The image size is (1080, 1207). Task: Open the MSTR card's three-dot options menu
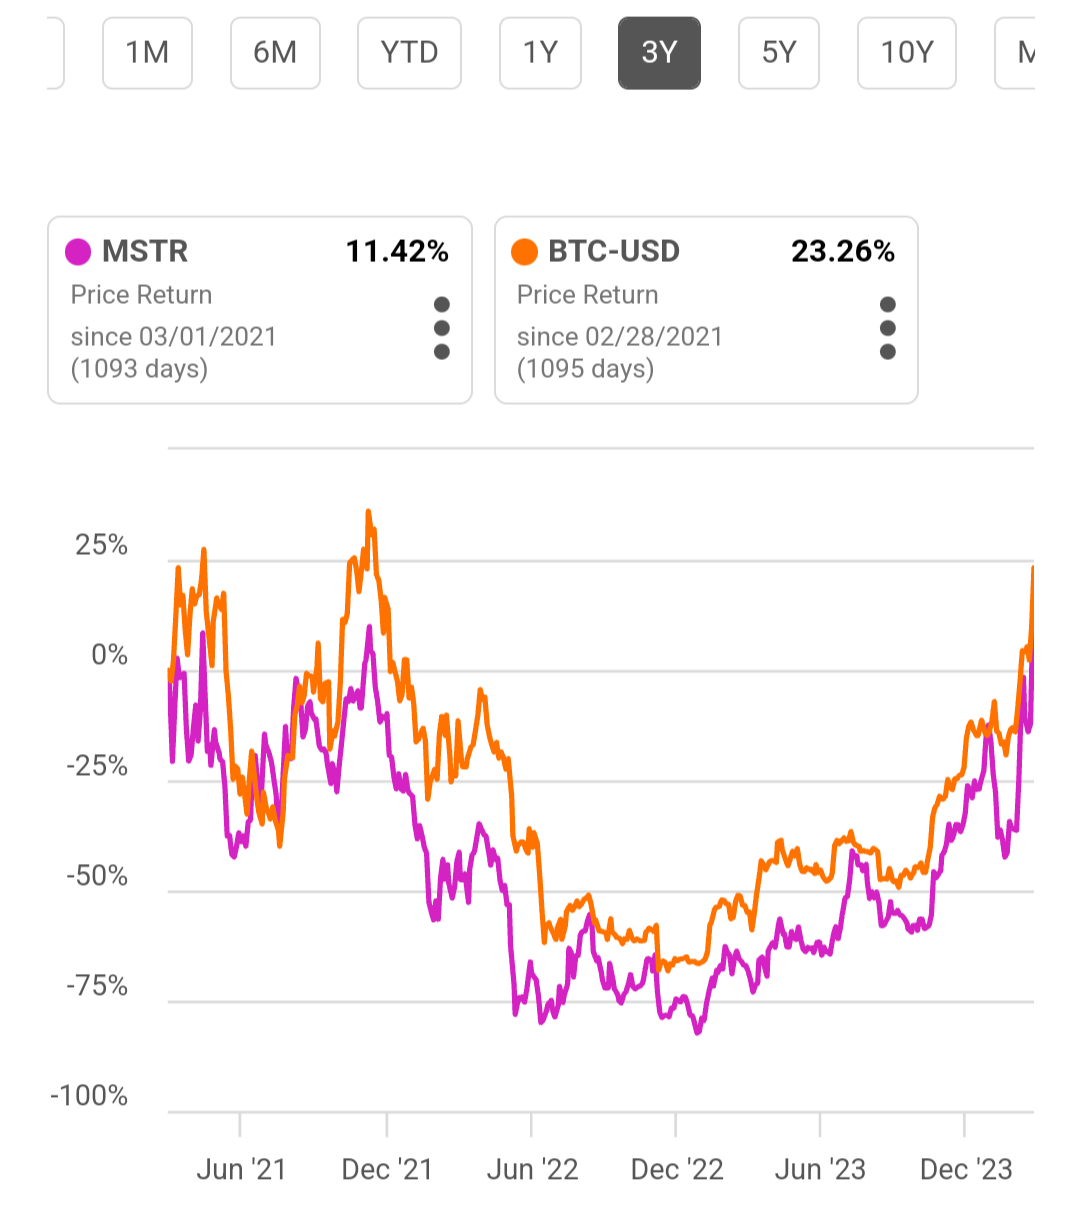(x=442, y=327)
